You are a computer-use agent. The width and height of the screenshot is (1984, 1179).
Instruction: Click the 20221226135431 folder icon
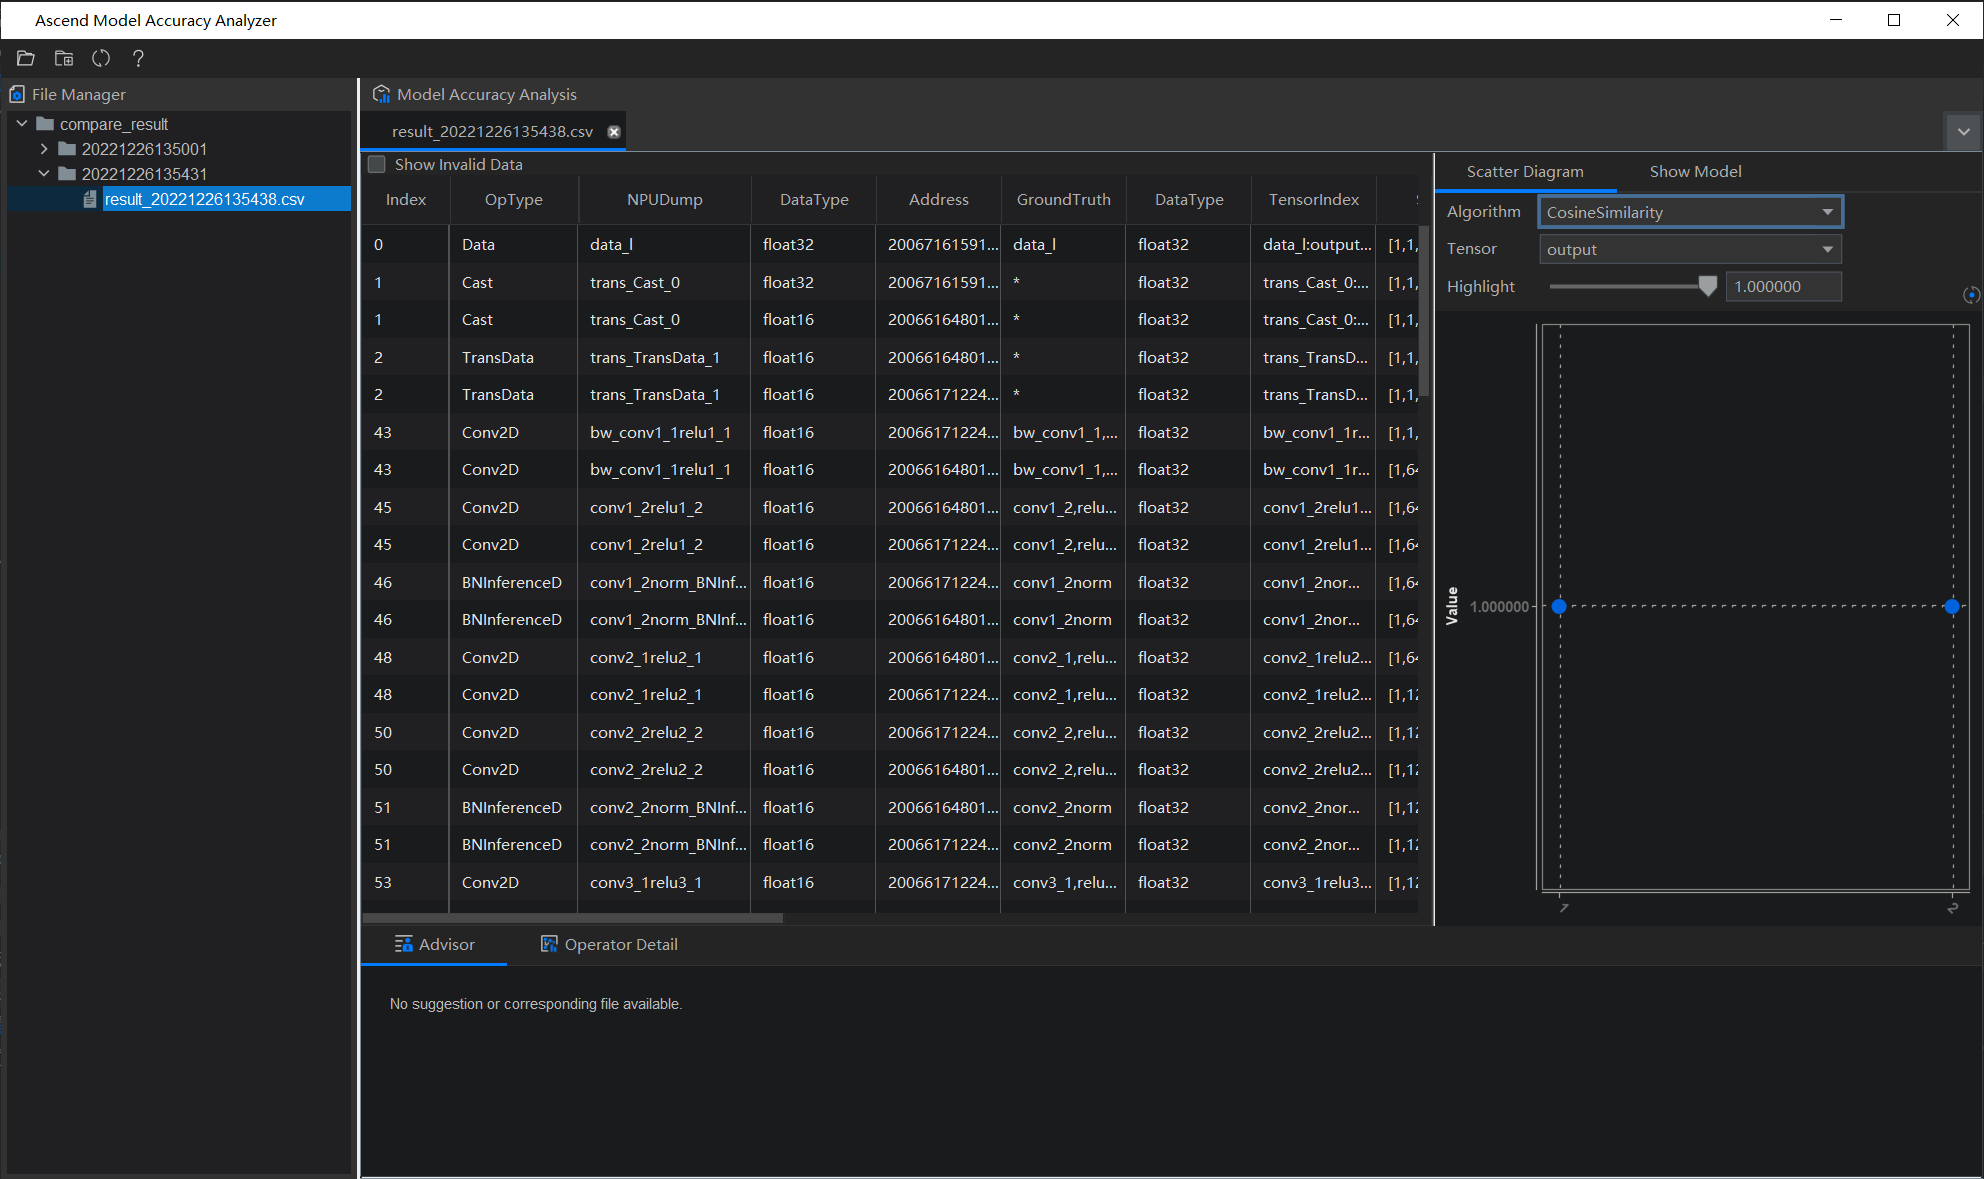(67, 174)
